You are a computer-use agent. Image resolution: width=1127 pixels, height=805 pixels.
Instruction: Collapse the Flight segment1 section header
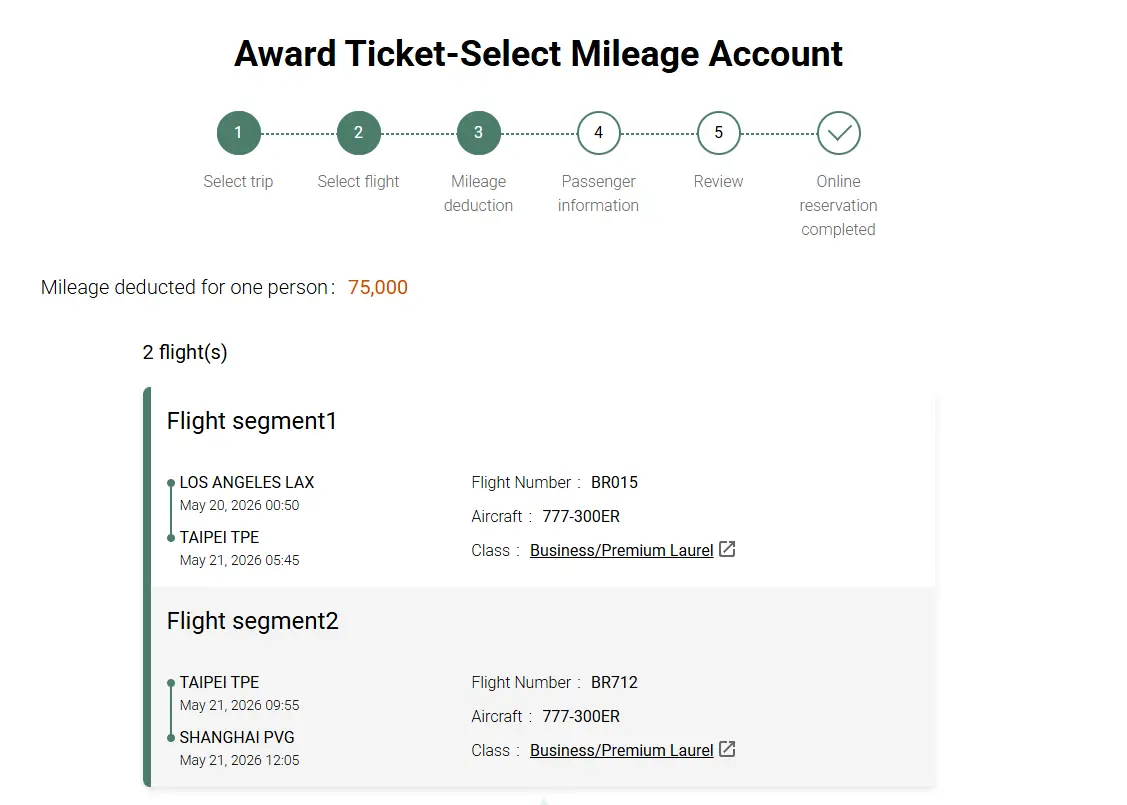pyautogui.click(x=251, y=421)
